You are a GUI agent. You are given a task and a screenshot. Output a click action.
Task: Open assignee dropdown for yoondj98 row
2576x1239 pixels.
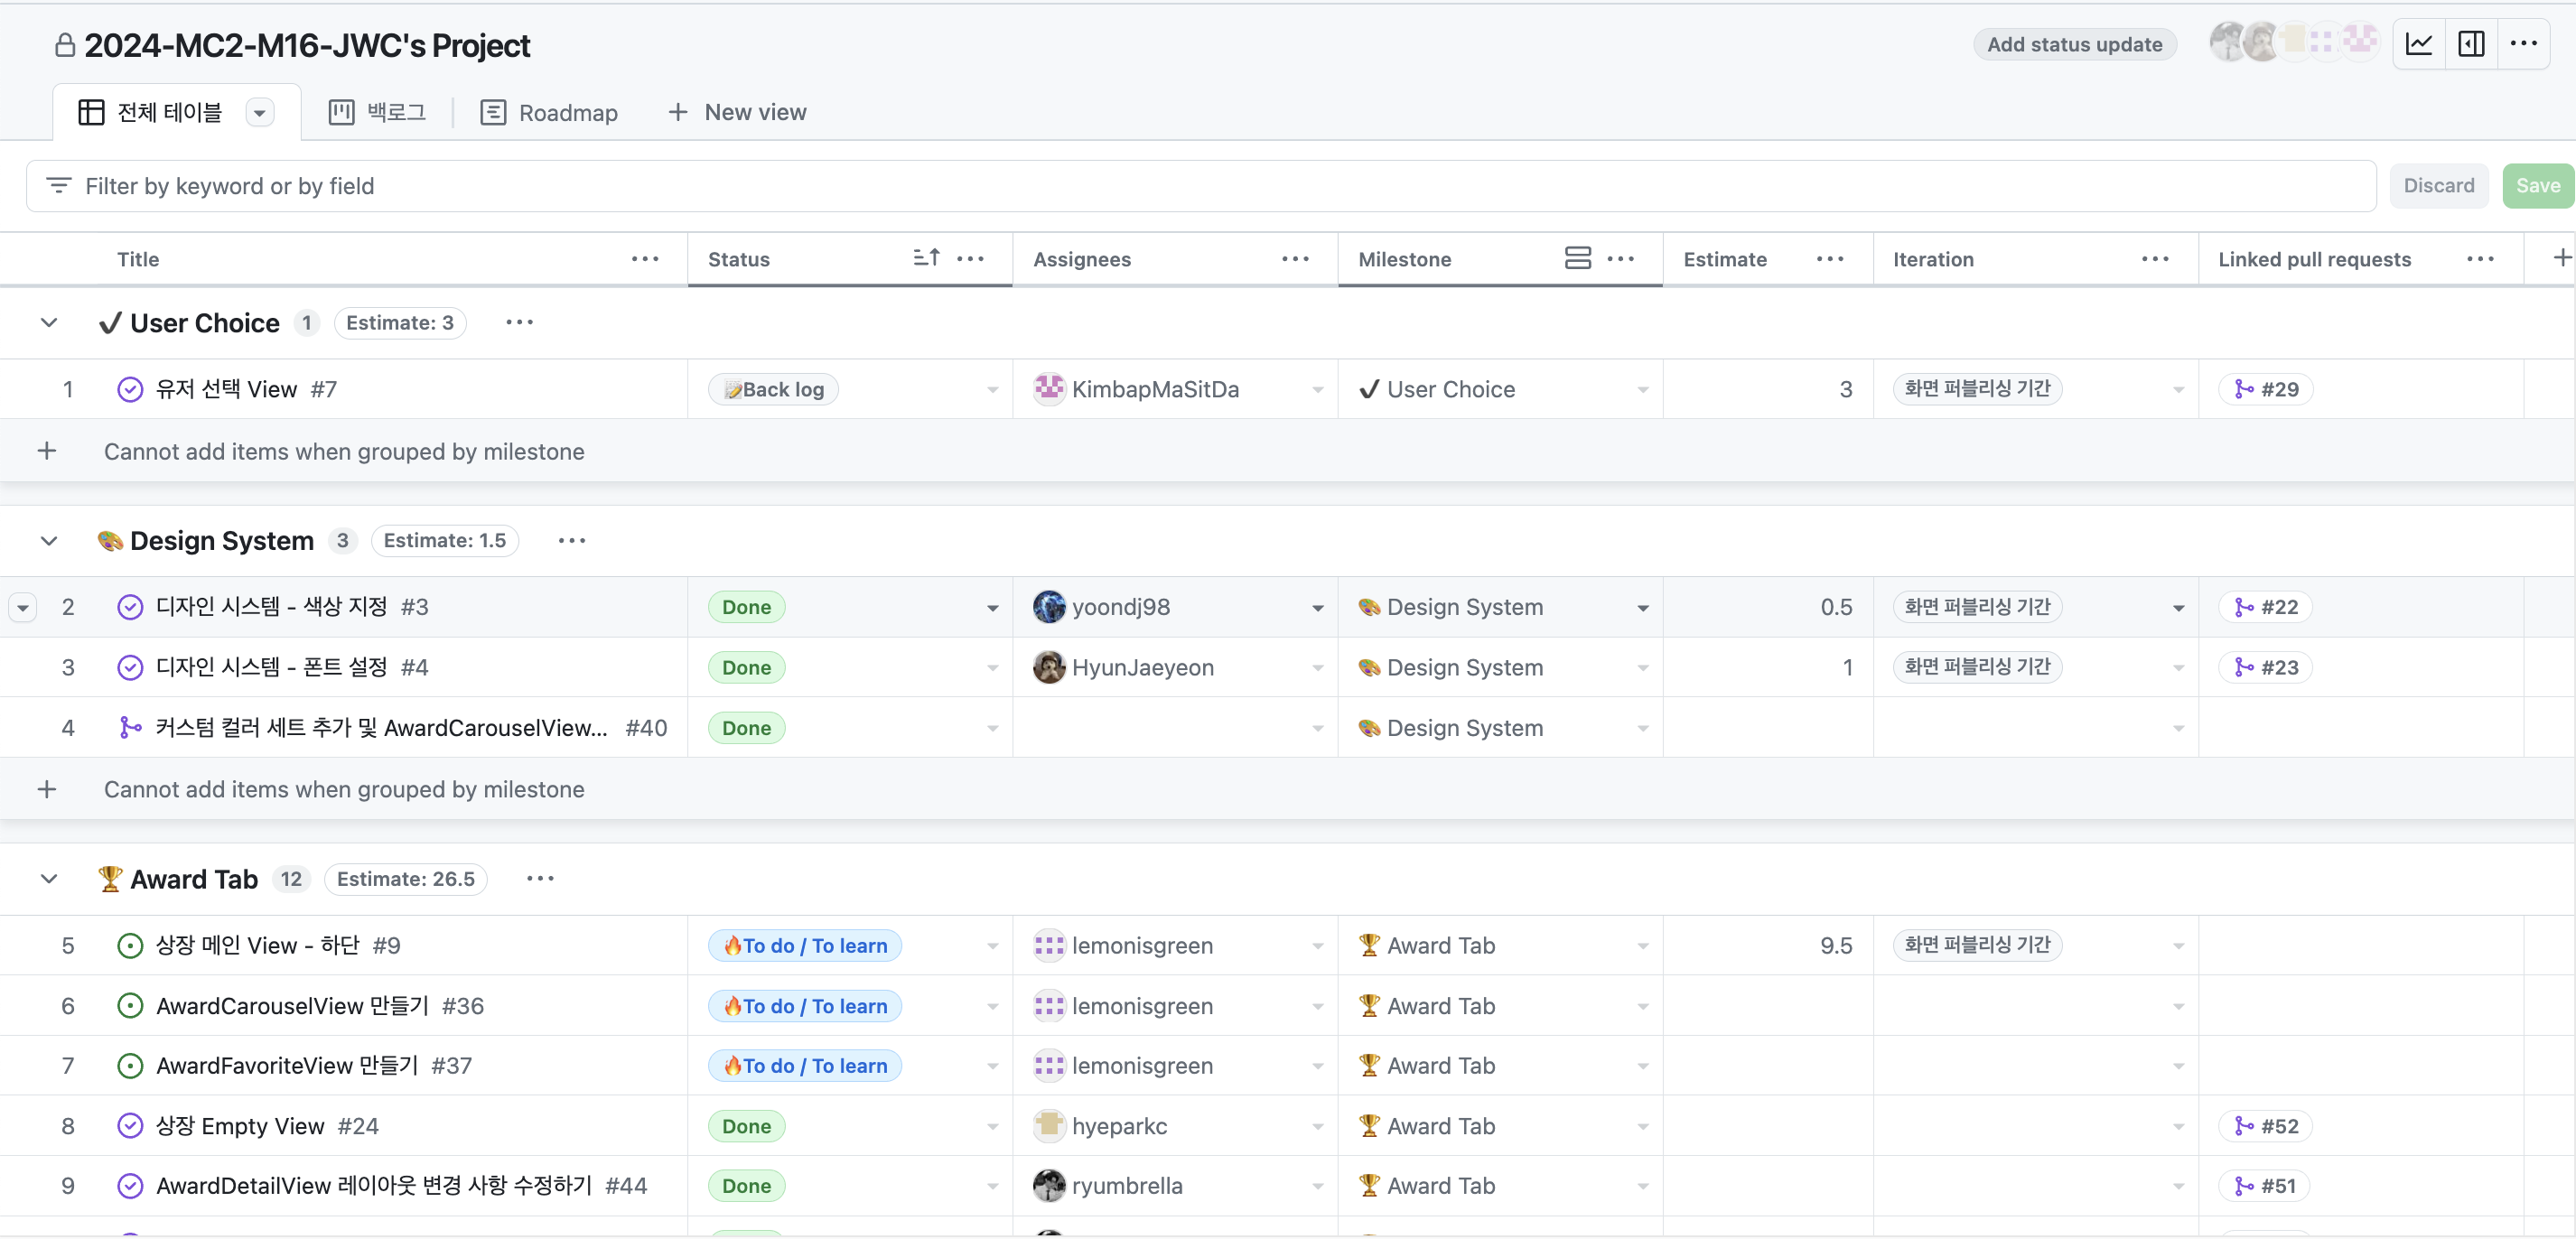1317,608
